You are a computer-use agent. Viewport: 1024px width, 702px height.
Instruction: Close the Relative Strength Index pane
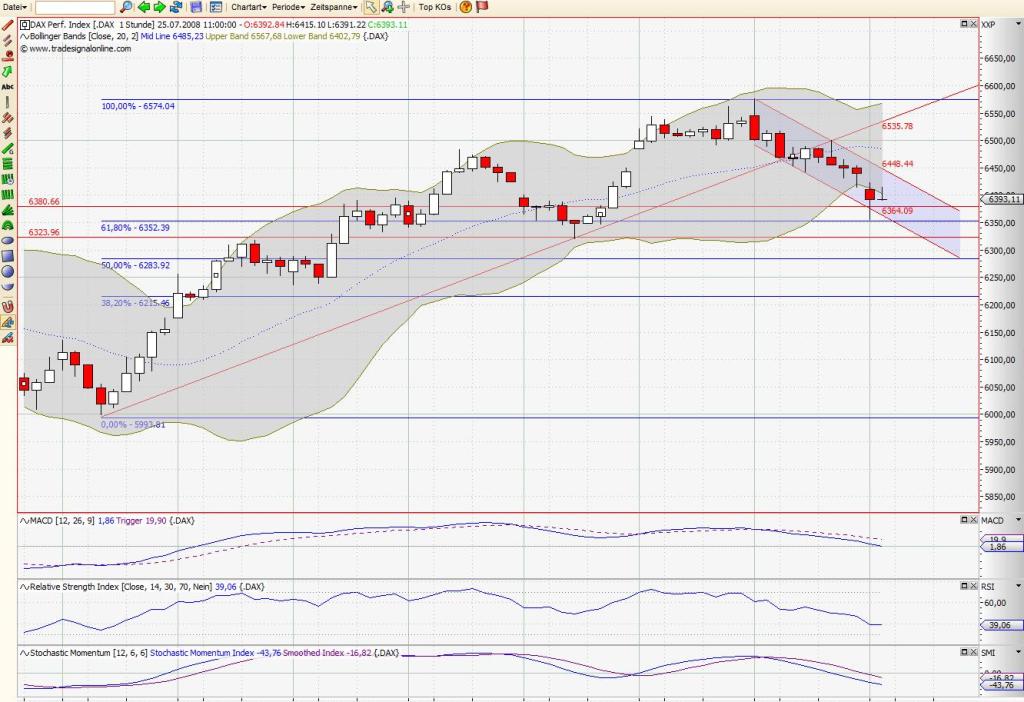pos(973,586)
